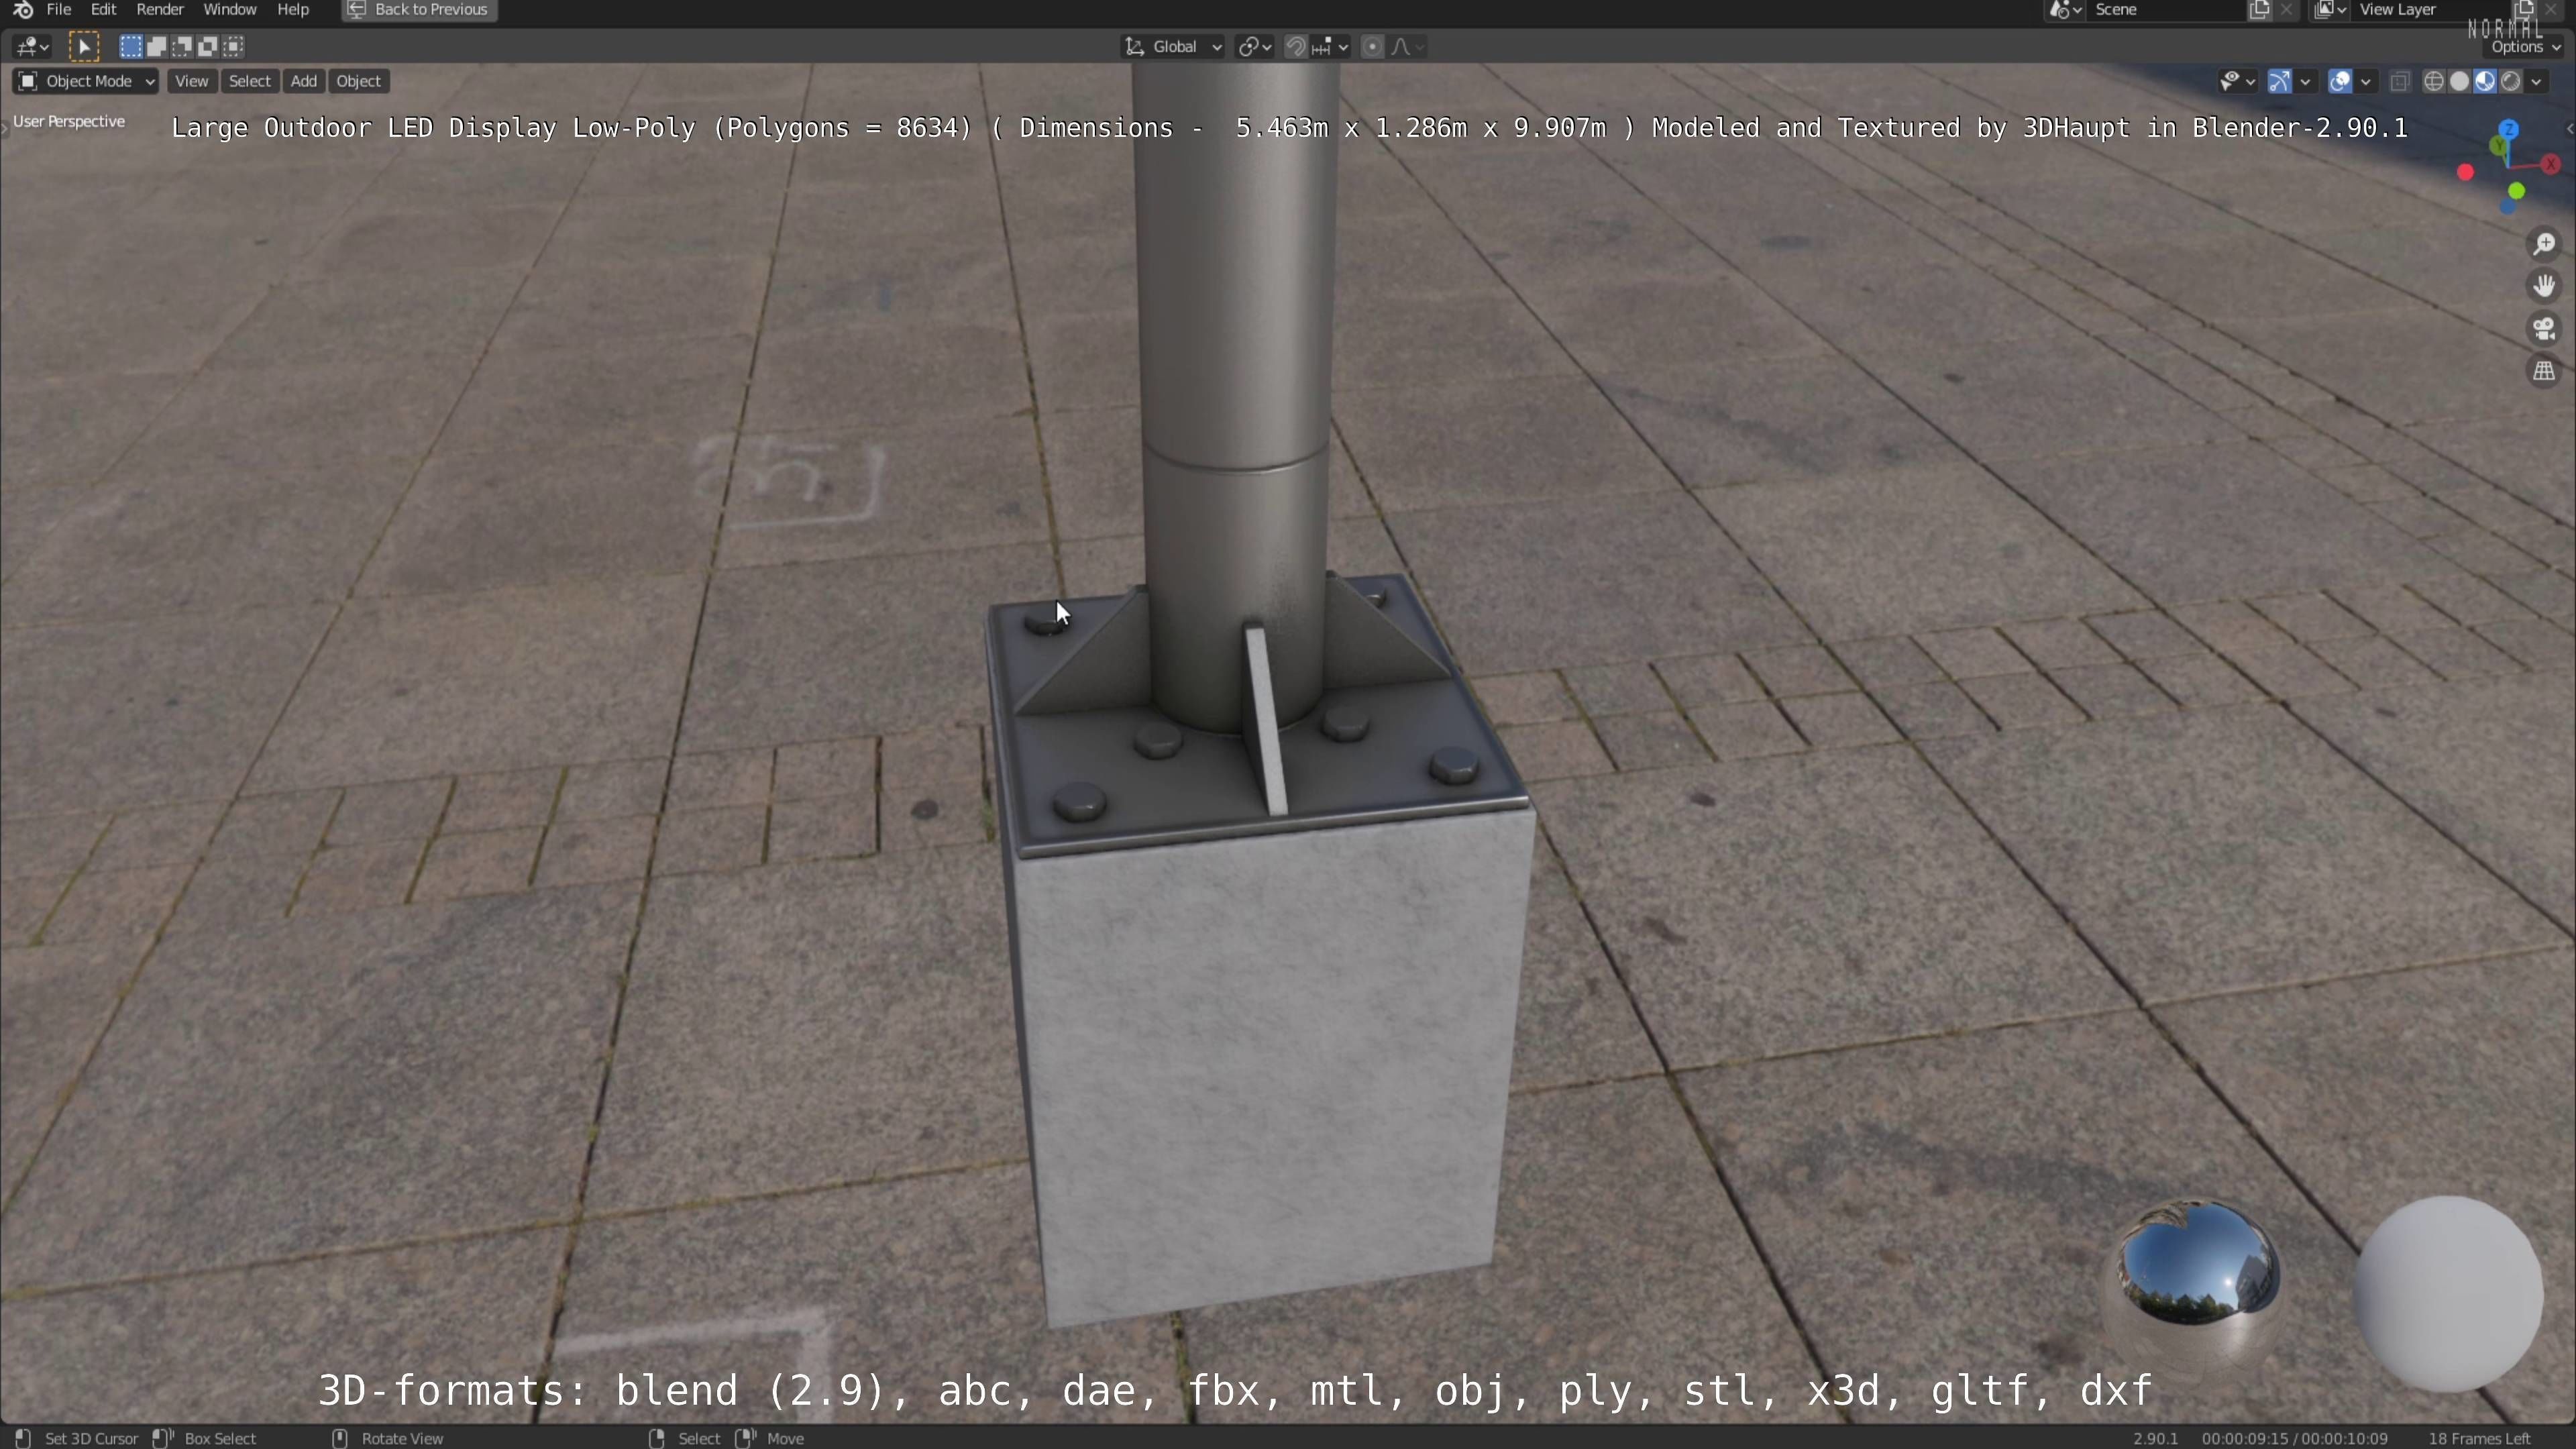Open the File menu
The width and height of the screenshot is (2576, 1449).
tap(59, 10)
